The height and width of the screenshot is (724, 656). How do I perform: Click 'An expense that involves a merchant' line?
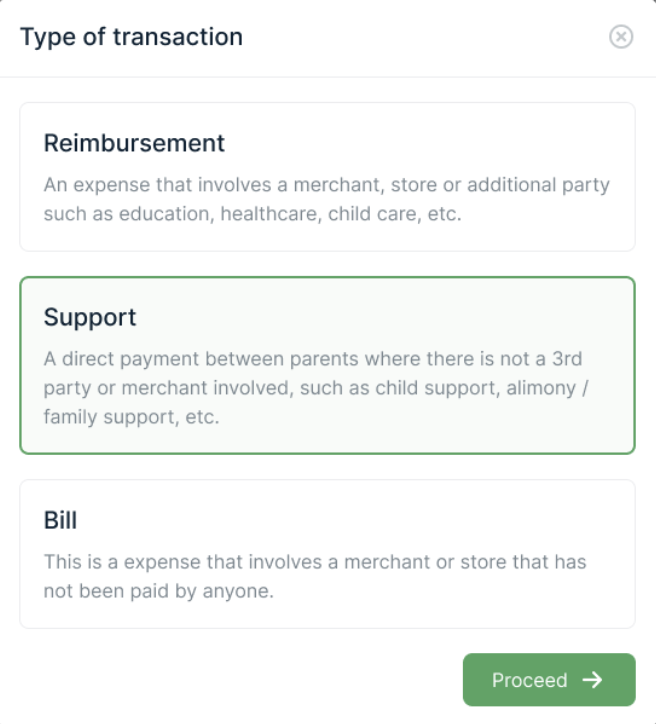click(x=326, y=186)
